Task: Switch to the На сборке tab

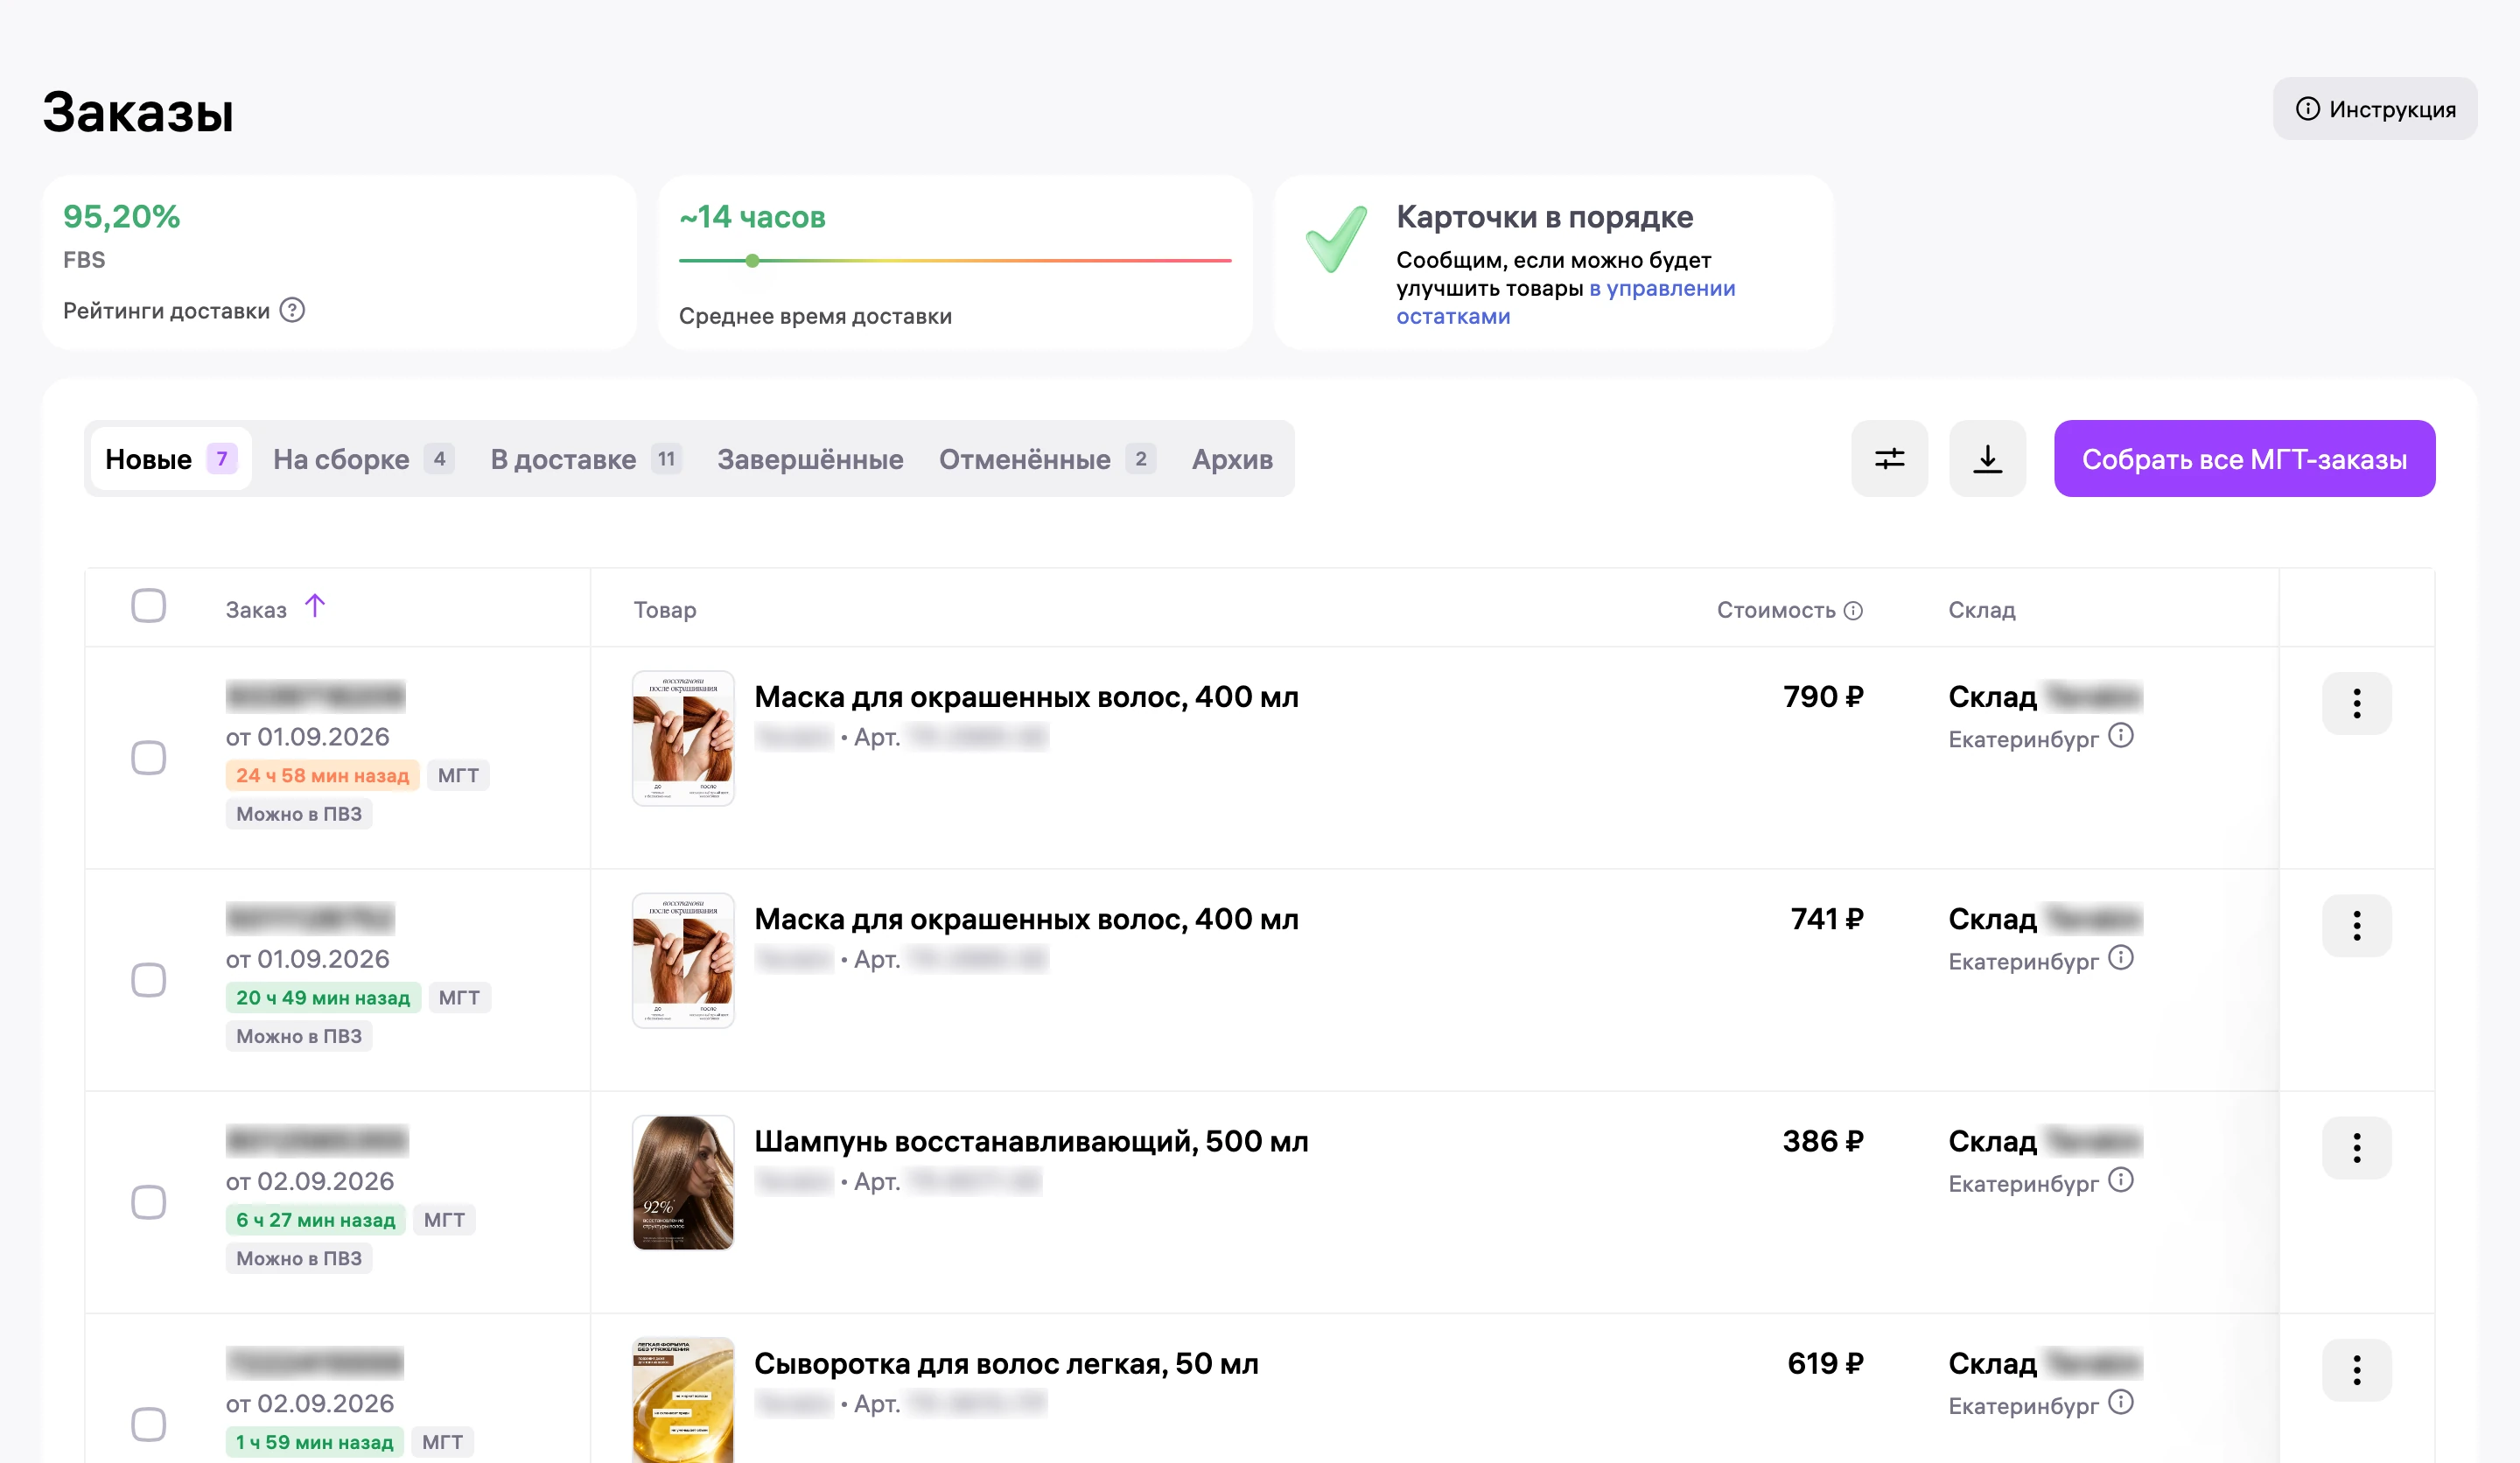Action: point(363,459)
